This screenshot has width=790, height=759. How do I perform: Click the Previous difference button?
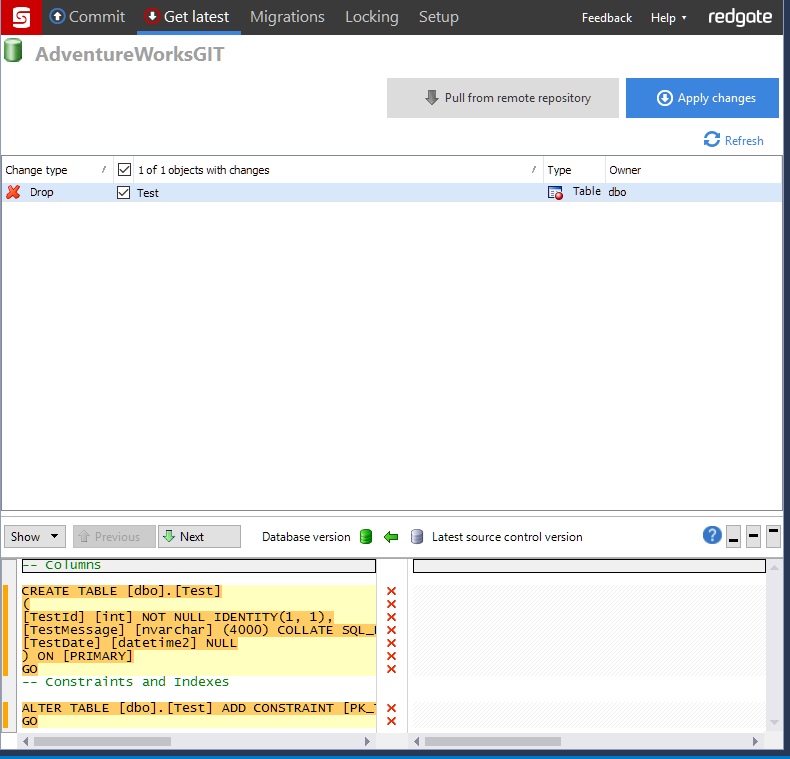tap(114, 537)
